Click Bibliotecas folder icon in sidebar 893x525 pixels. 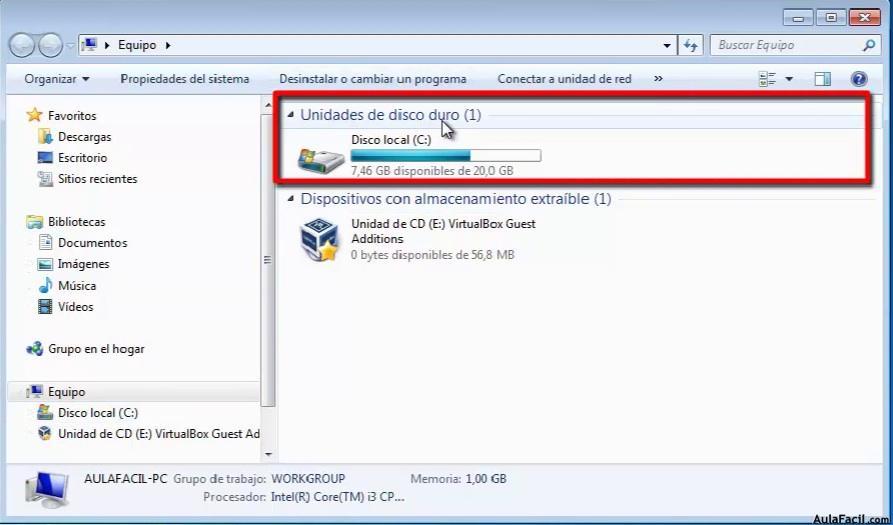[35, 222]
